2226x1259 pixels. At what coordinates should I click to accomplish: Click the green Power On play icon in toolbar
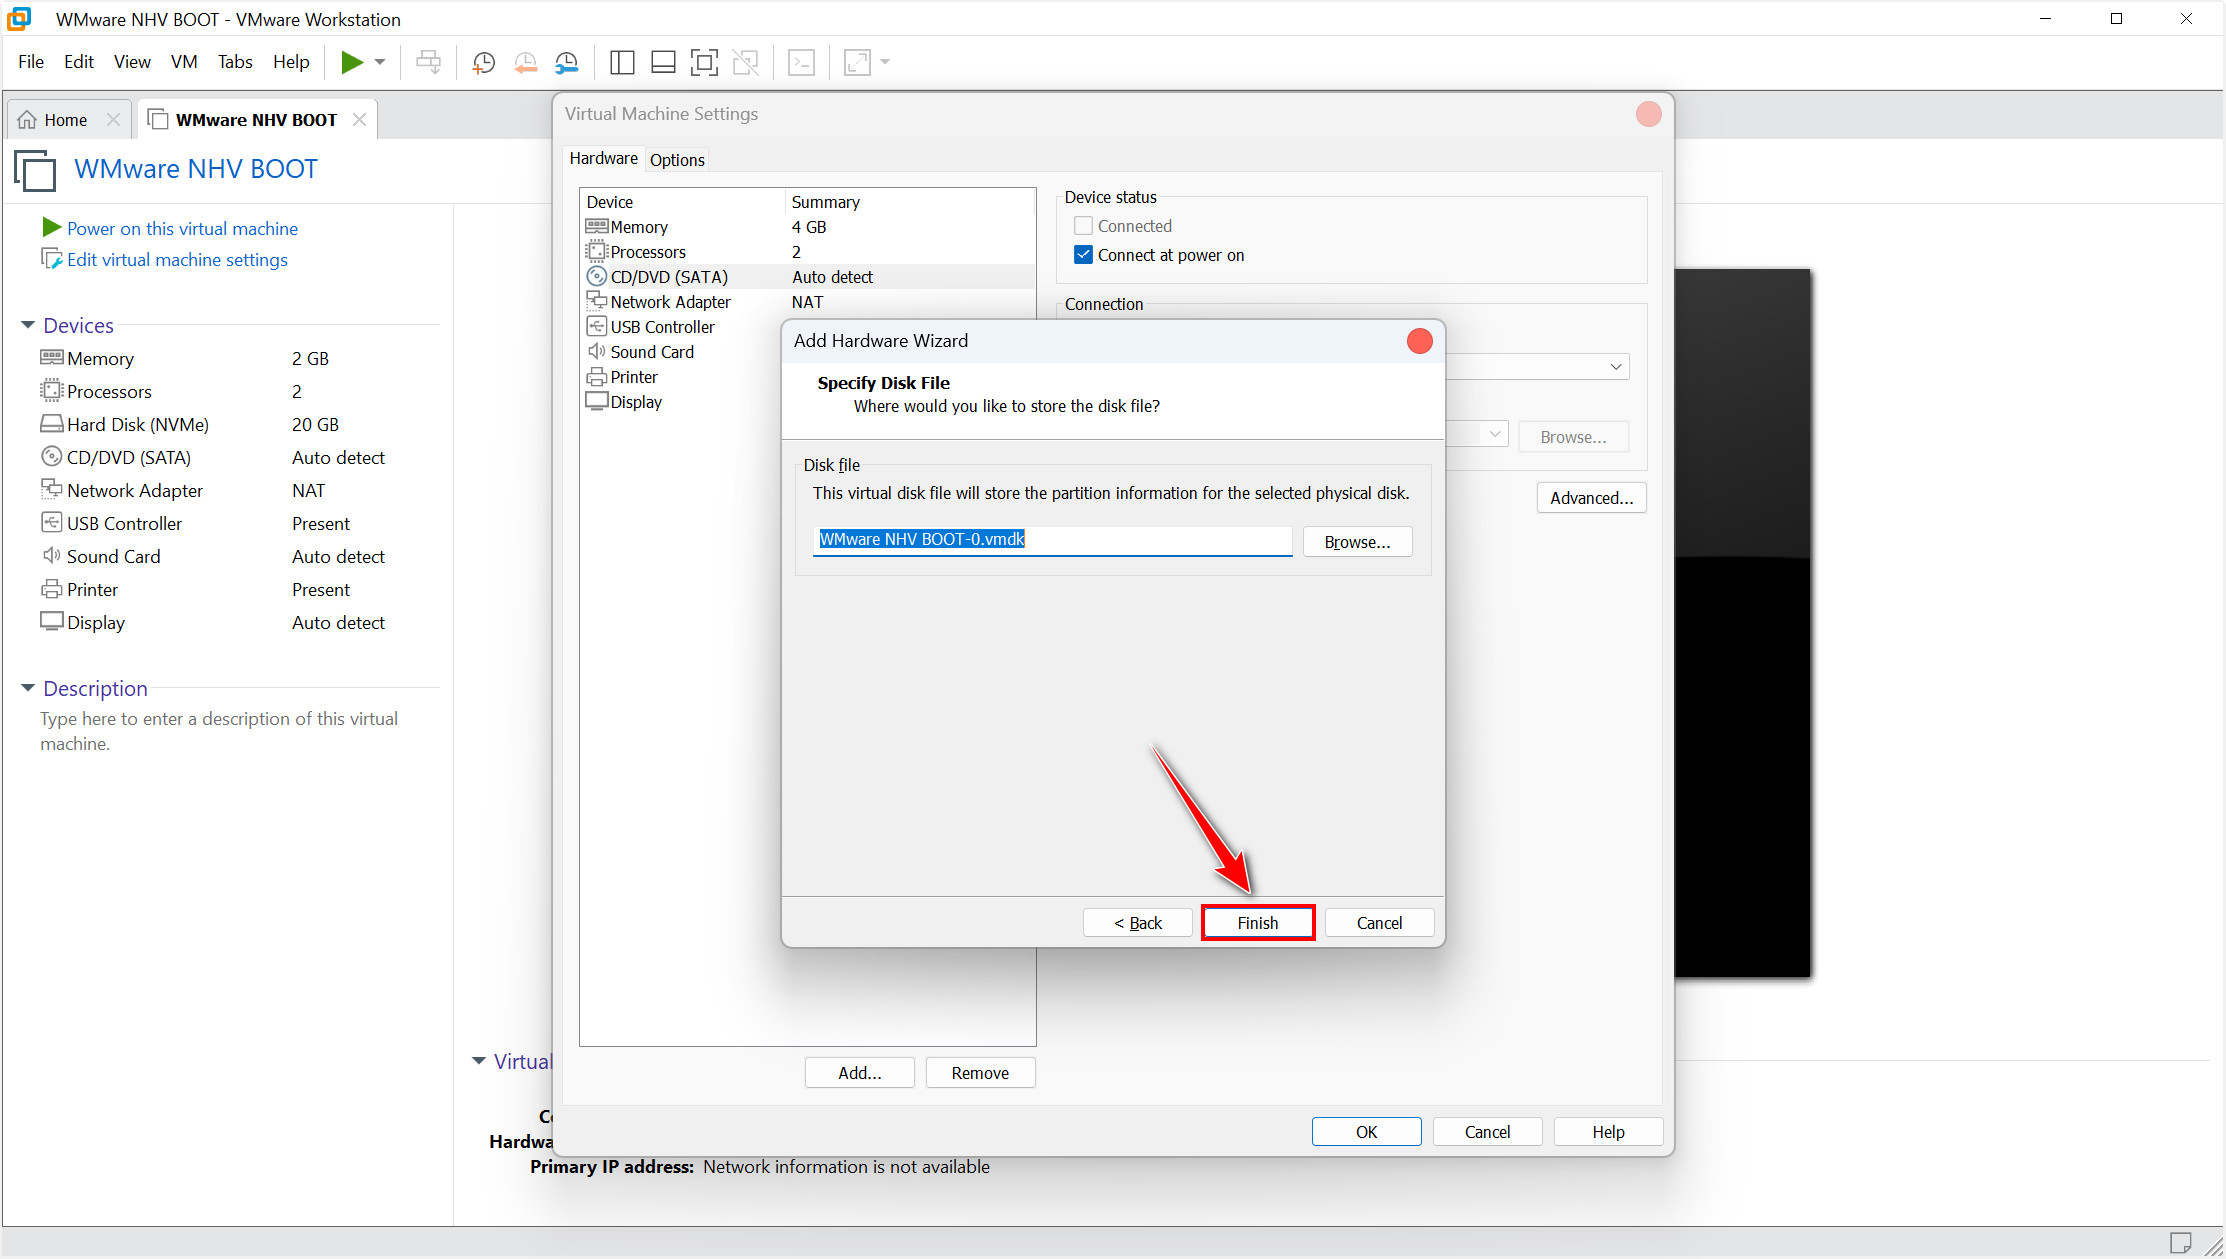(x=351, y=62)
